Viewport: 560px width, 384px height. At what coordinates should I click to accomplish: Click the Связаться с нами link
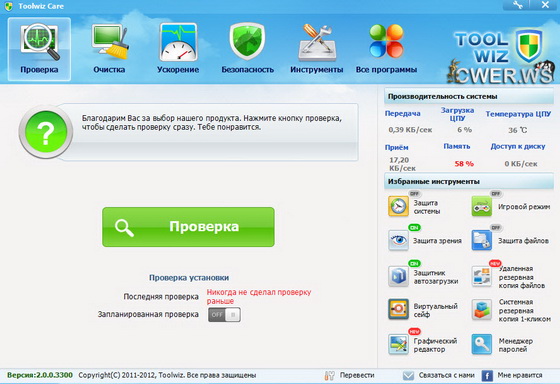[x=446, y=375]
